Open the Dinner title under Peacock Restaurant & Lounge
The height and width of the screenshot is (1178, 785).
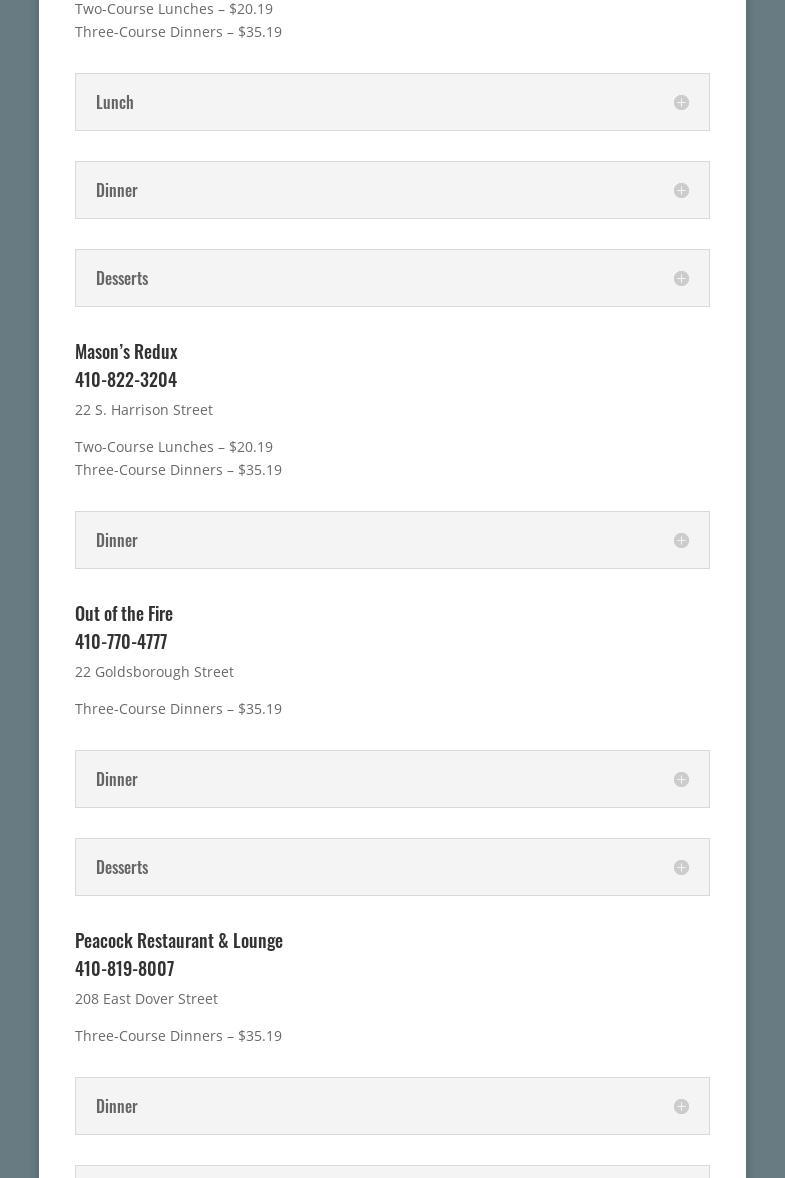(x=117, y=1106)
